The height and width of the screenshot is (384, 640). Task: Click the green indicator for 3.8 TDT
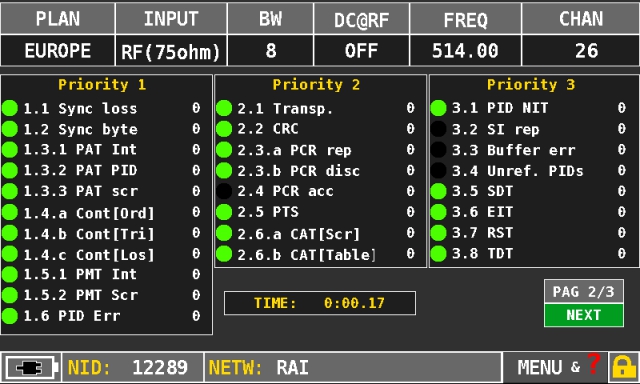click(x=439, y=254)
